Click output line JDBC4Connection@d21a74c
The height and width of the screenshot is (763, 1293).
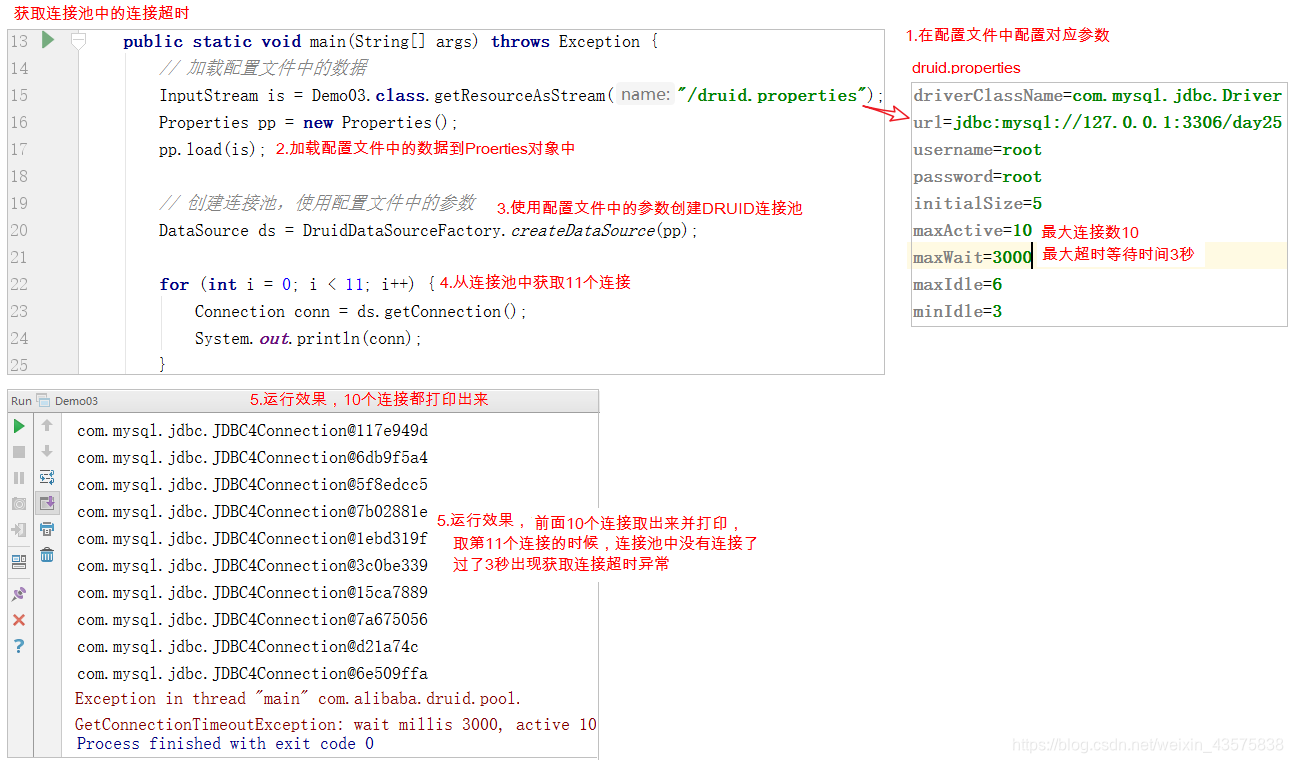[x=248, y=647]
